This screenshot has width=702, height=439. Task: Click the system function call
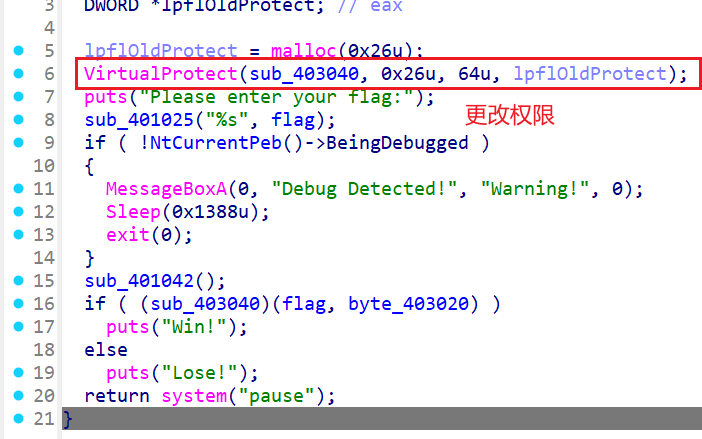(194, 396)
